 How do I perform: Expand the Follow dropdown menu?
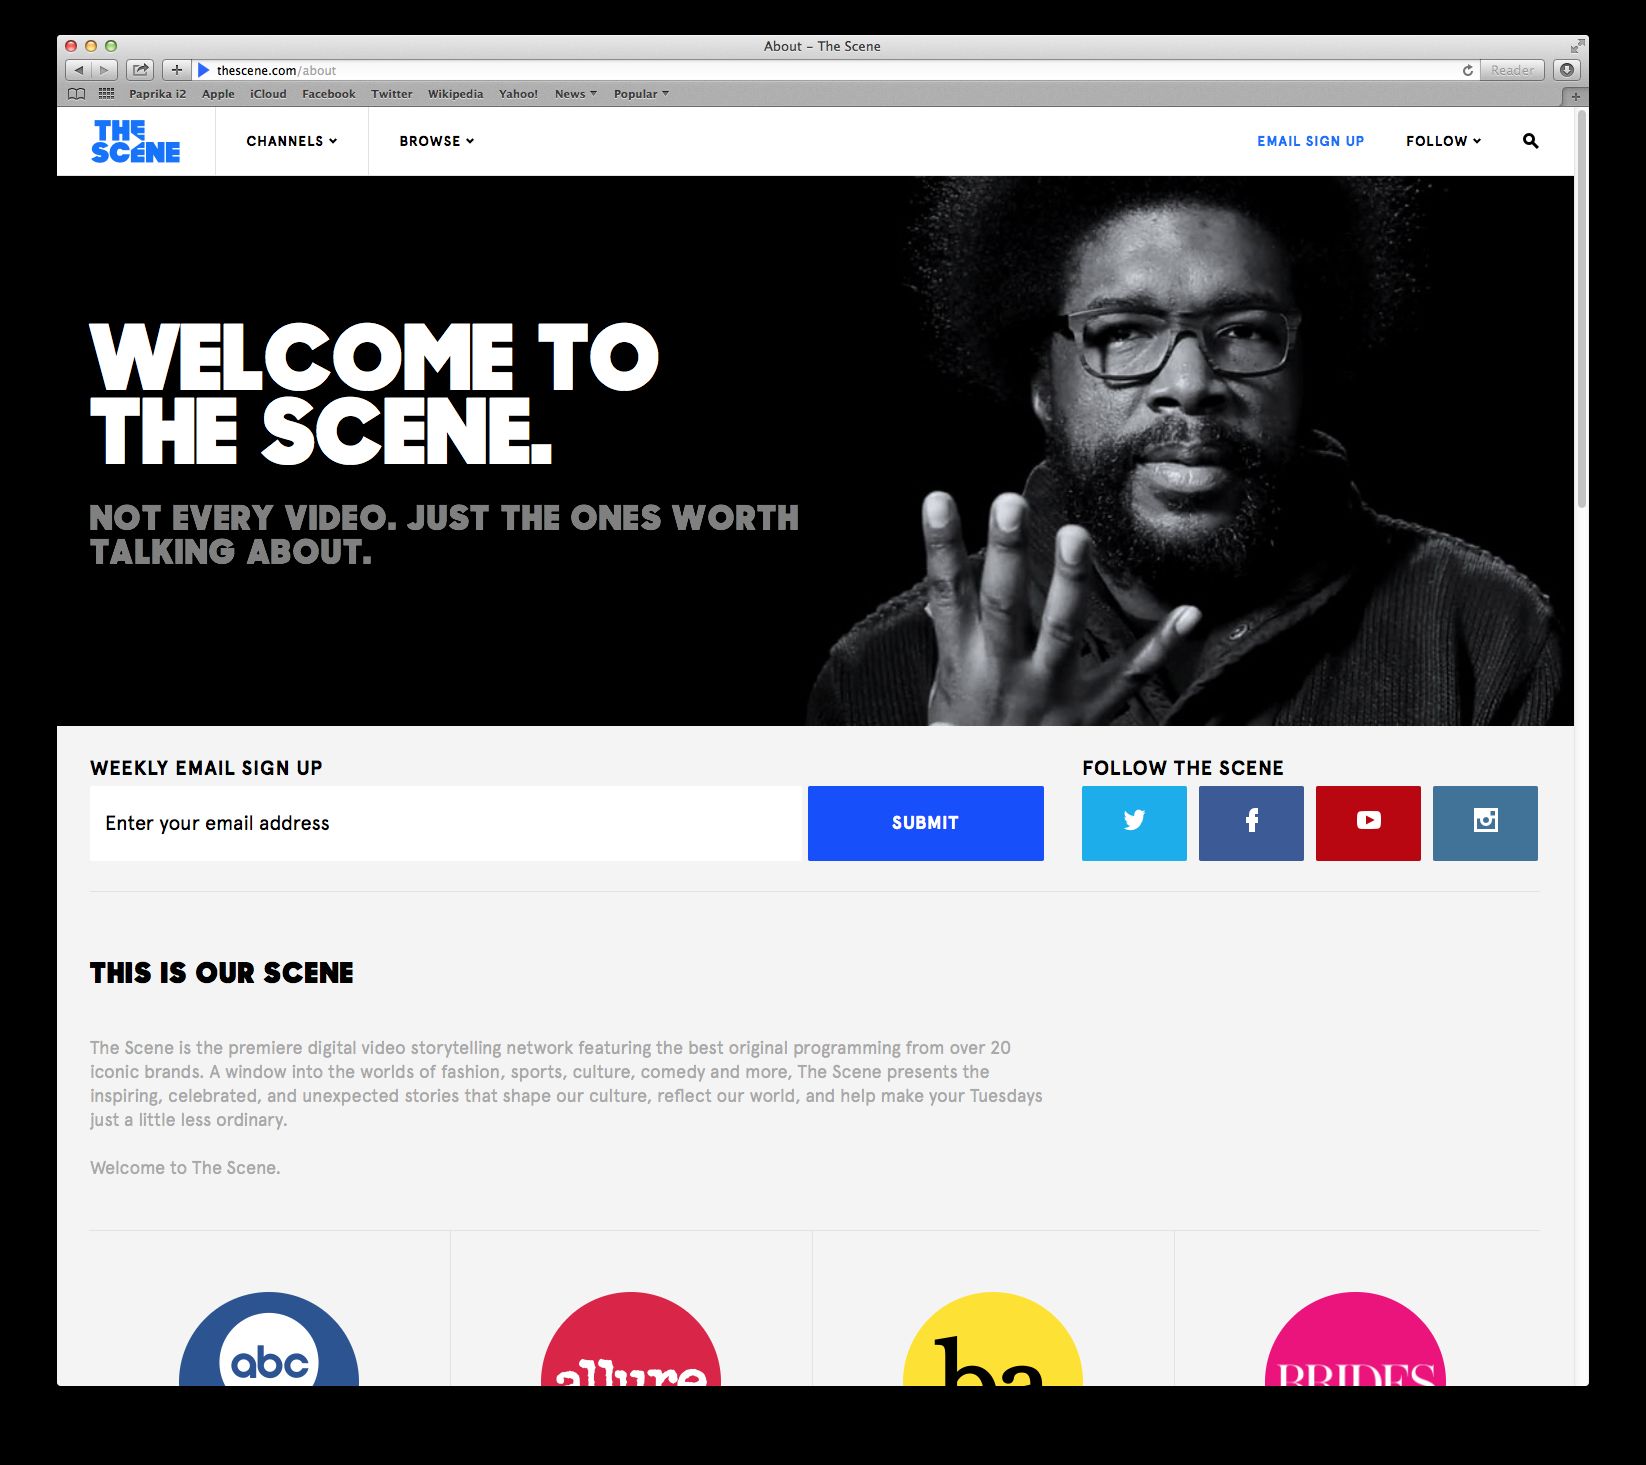tap(1444, 141)
